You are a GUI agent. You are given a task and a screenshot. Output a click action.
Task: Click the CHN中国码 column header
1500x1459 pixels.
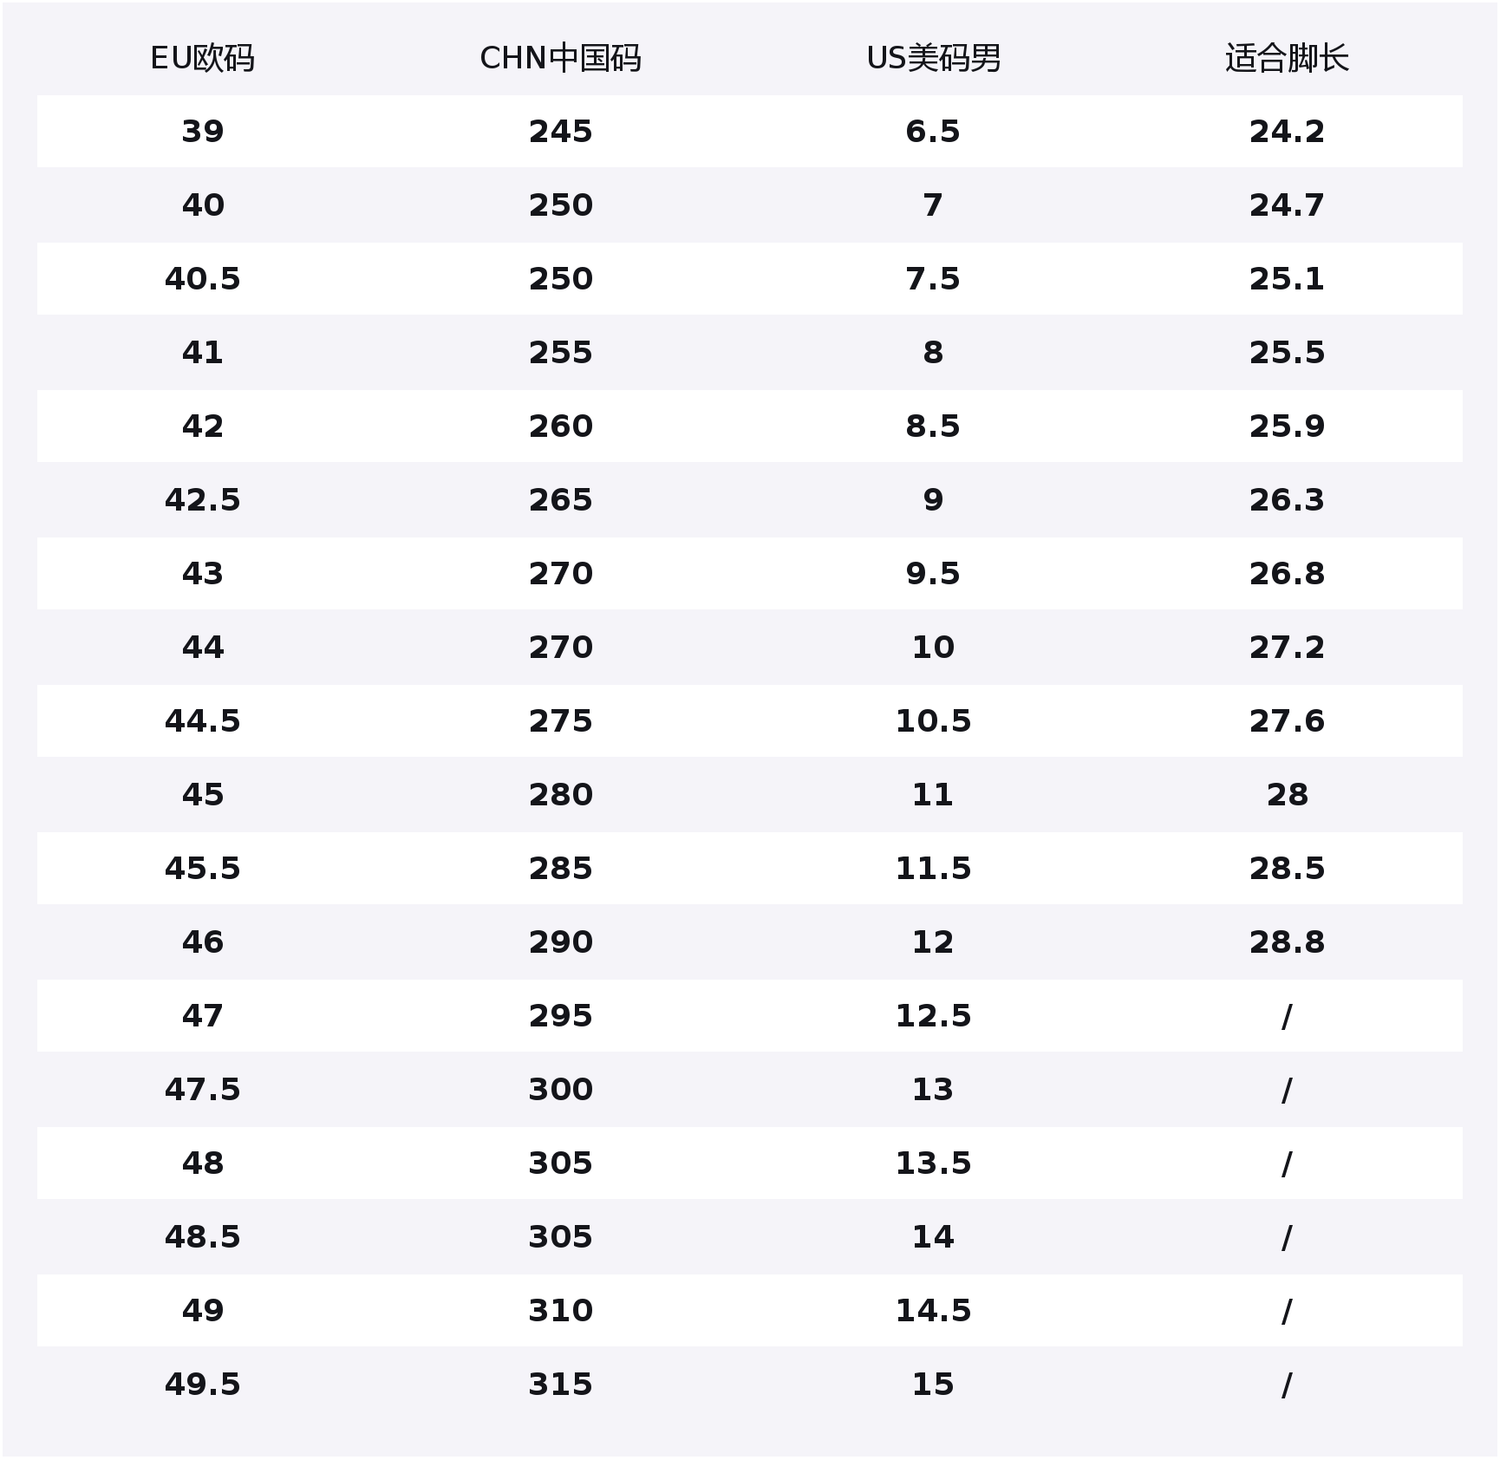(560, 59)
